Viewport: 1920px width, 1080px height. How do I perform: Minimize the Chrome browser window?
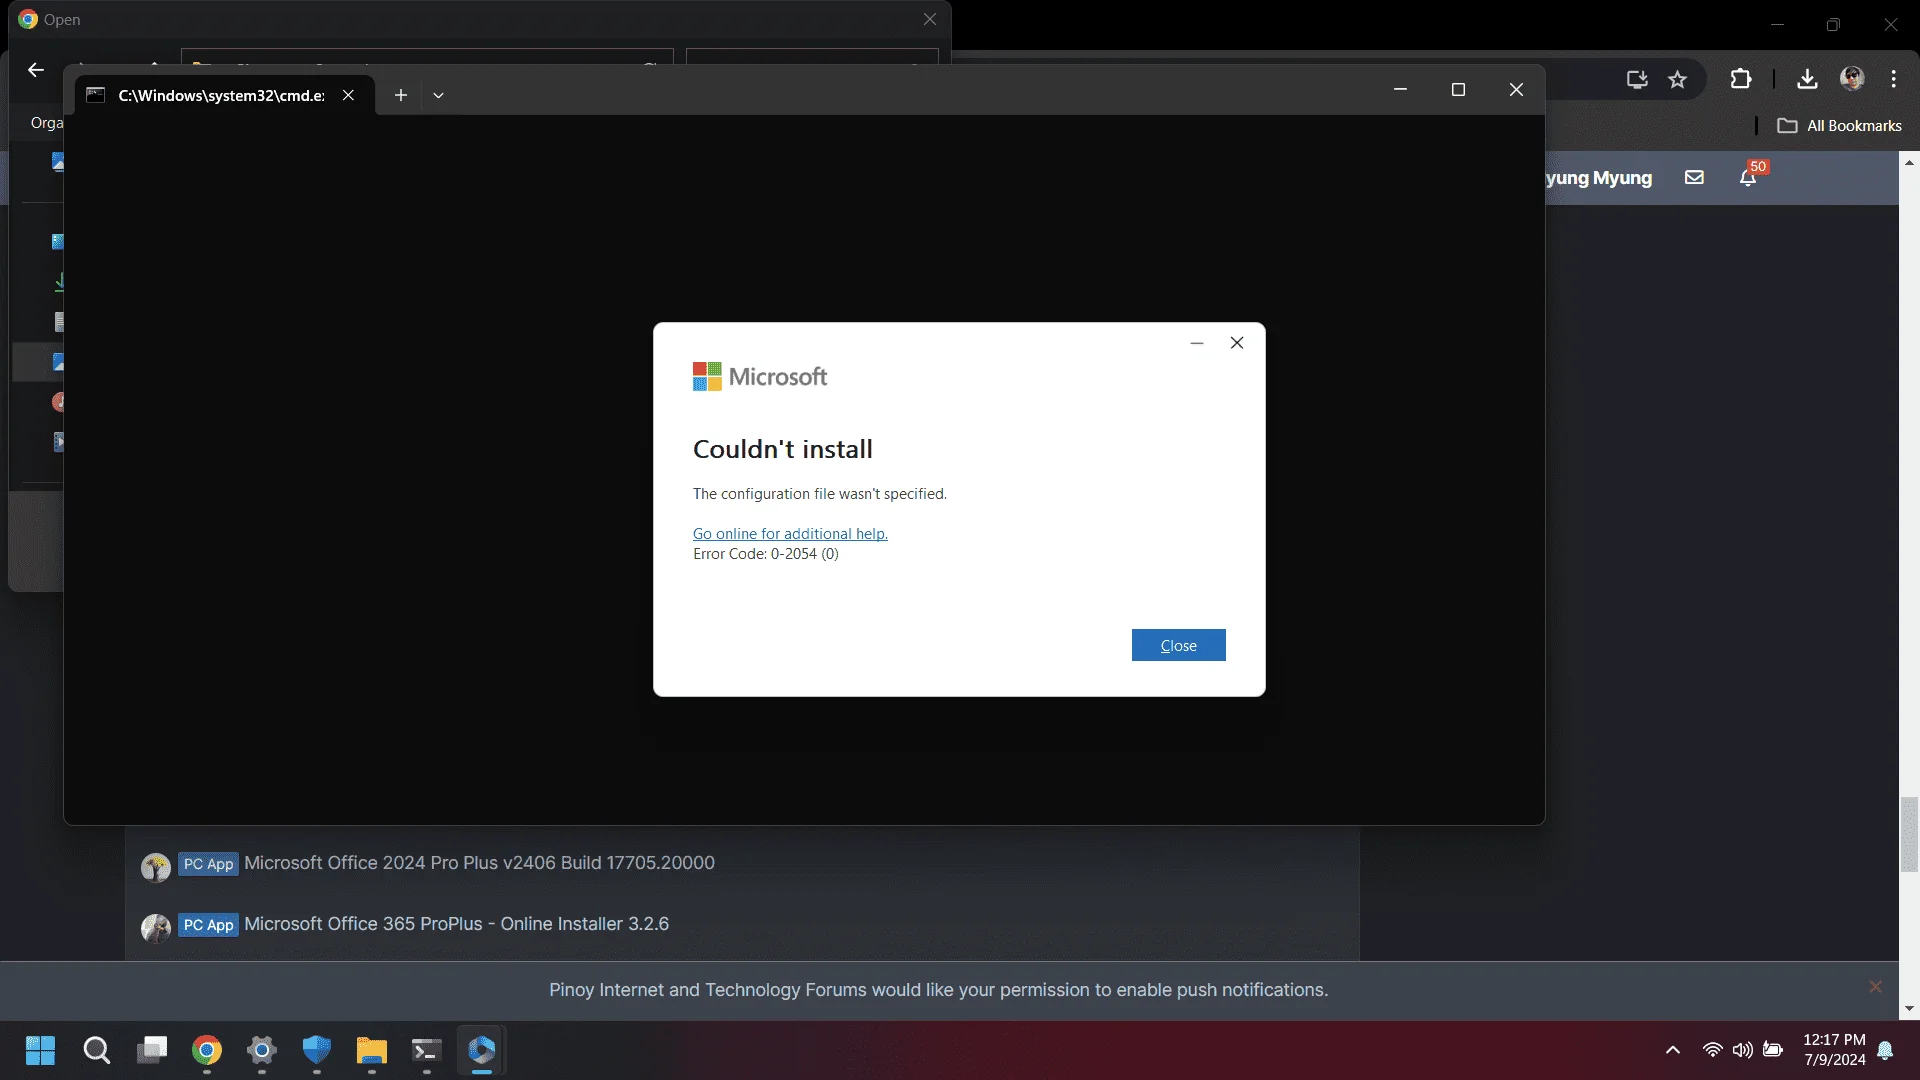(x=1777, y=24)
